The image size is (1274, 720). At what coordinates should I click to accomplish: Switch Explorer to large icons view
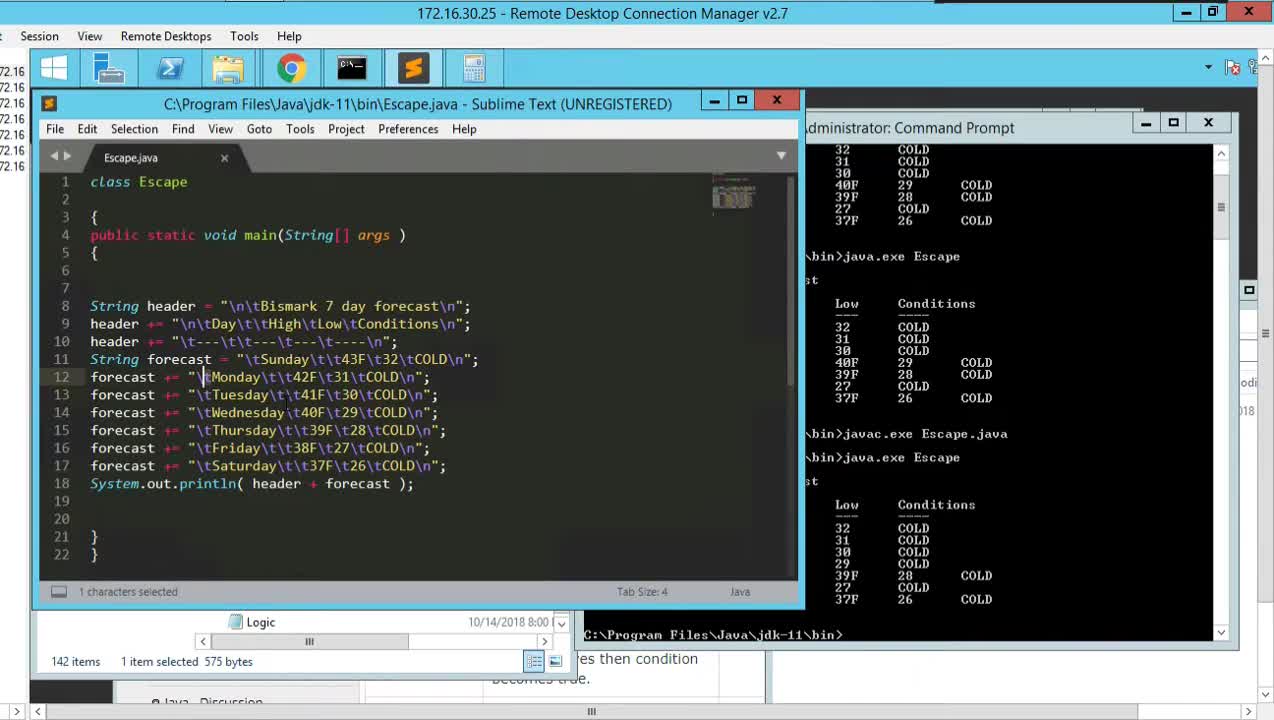(x=554, y=661)
